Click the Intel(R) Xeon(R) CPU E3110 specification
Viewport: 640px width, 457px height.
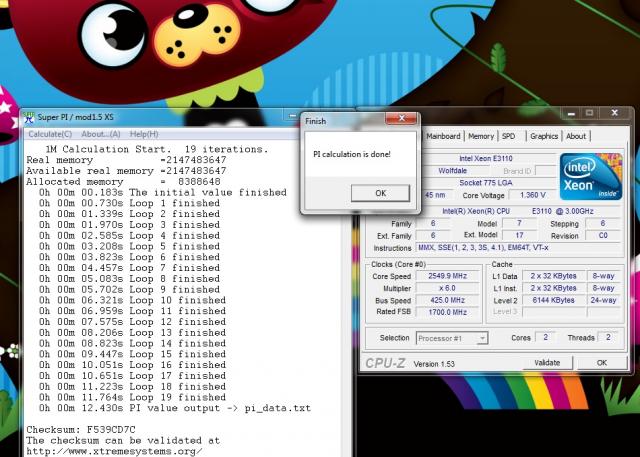[518, 211]
